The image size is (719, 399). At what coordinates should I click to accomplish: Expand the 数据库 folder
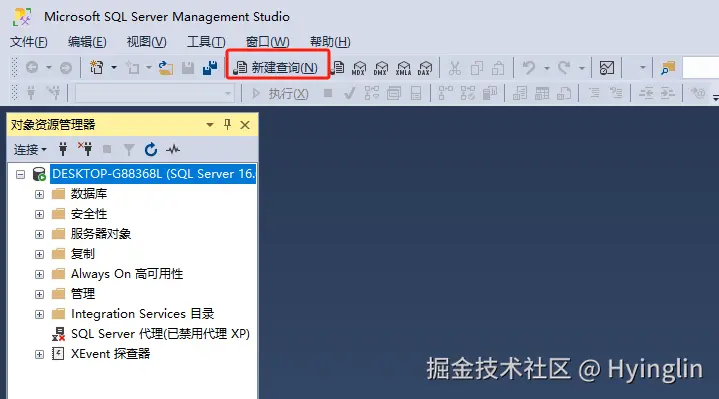(x=39, y=194)
